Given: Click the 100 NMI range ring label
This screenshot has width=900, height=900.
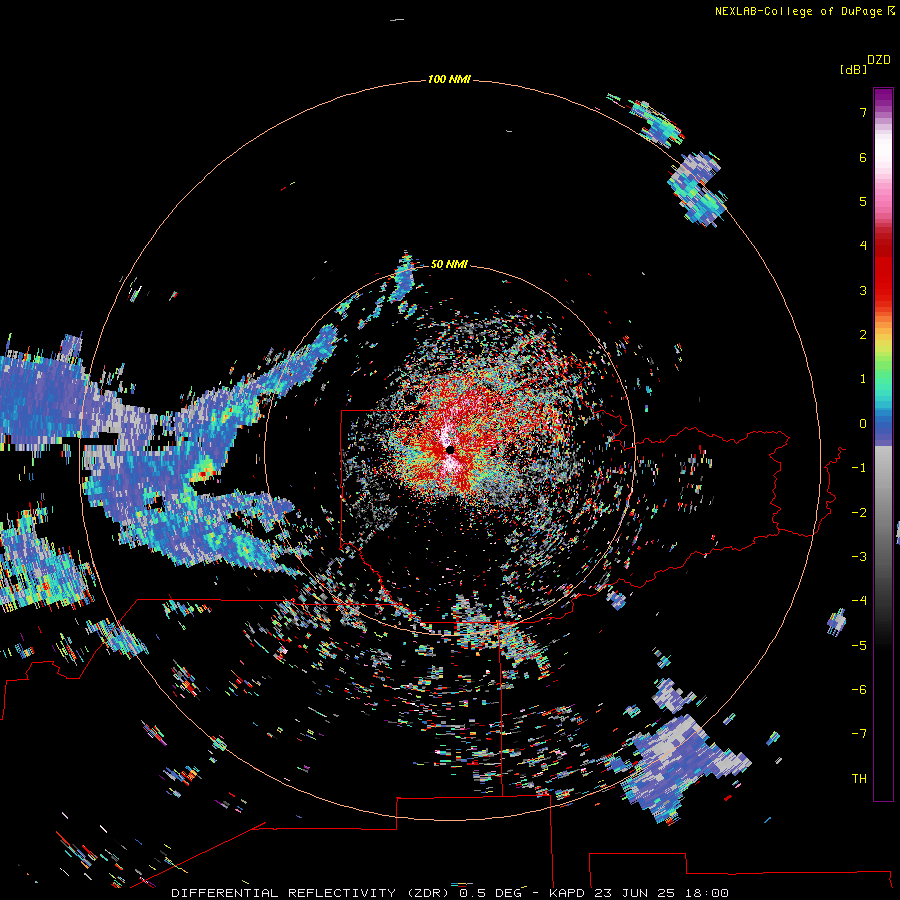Looking at the screenshot, I should 449,79.
